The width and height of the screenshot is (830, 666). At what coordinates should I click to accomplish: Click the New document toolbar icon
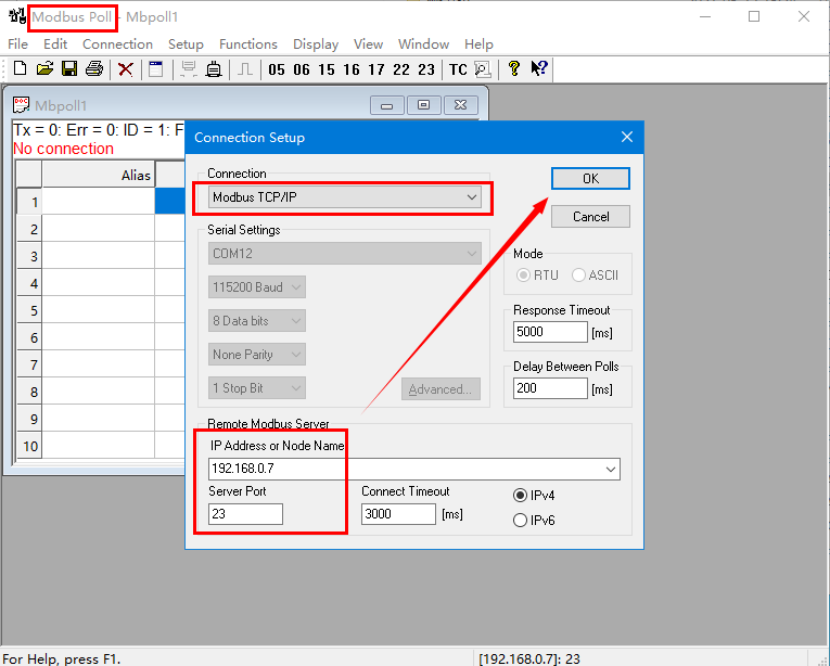pos(20,69)
